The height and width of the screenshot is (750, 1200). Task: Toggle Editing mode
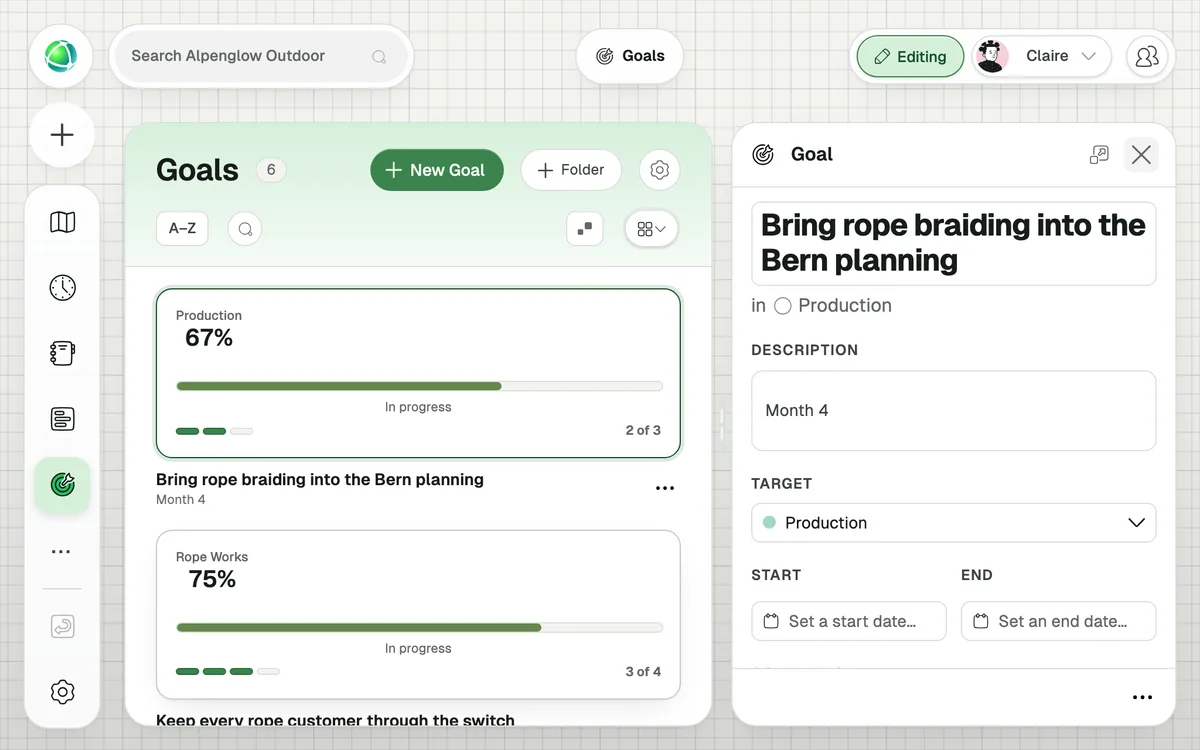[x=910, y=56]
